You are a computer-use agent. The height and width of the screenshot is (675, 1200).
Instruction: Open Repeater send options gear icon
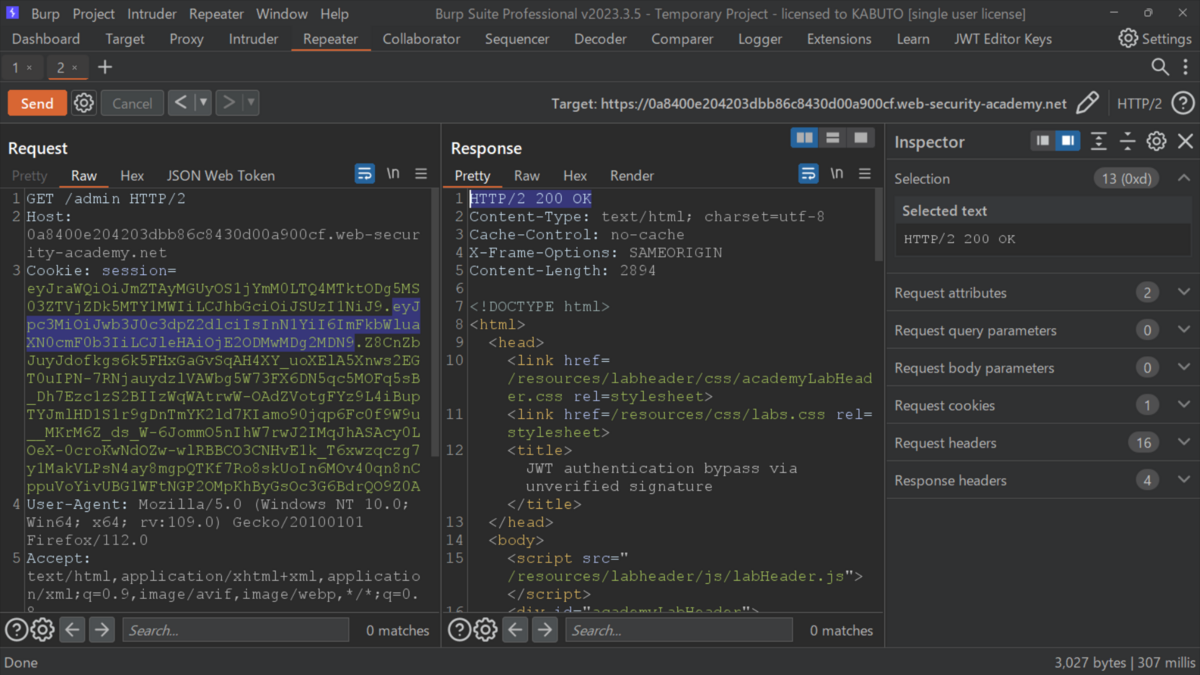[x=84, y=103]
